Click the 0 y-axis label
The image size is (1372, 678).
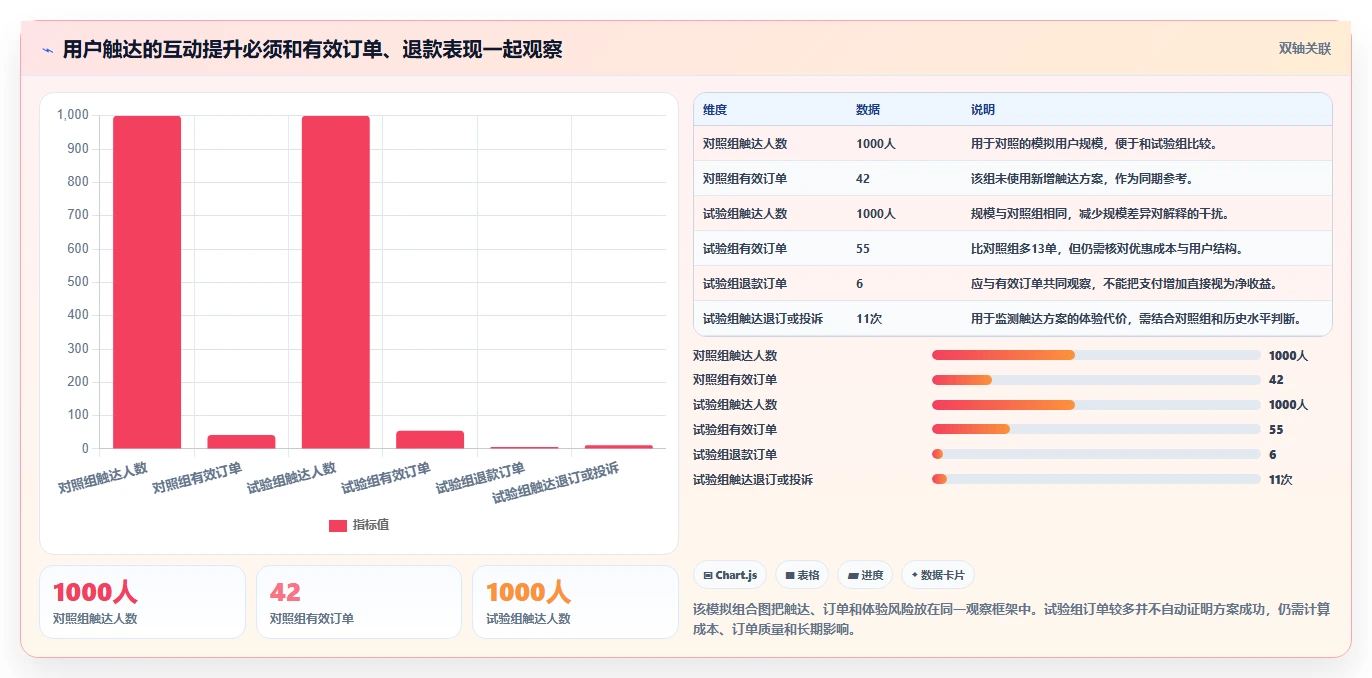[85, 448]
